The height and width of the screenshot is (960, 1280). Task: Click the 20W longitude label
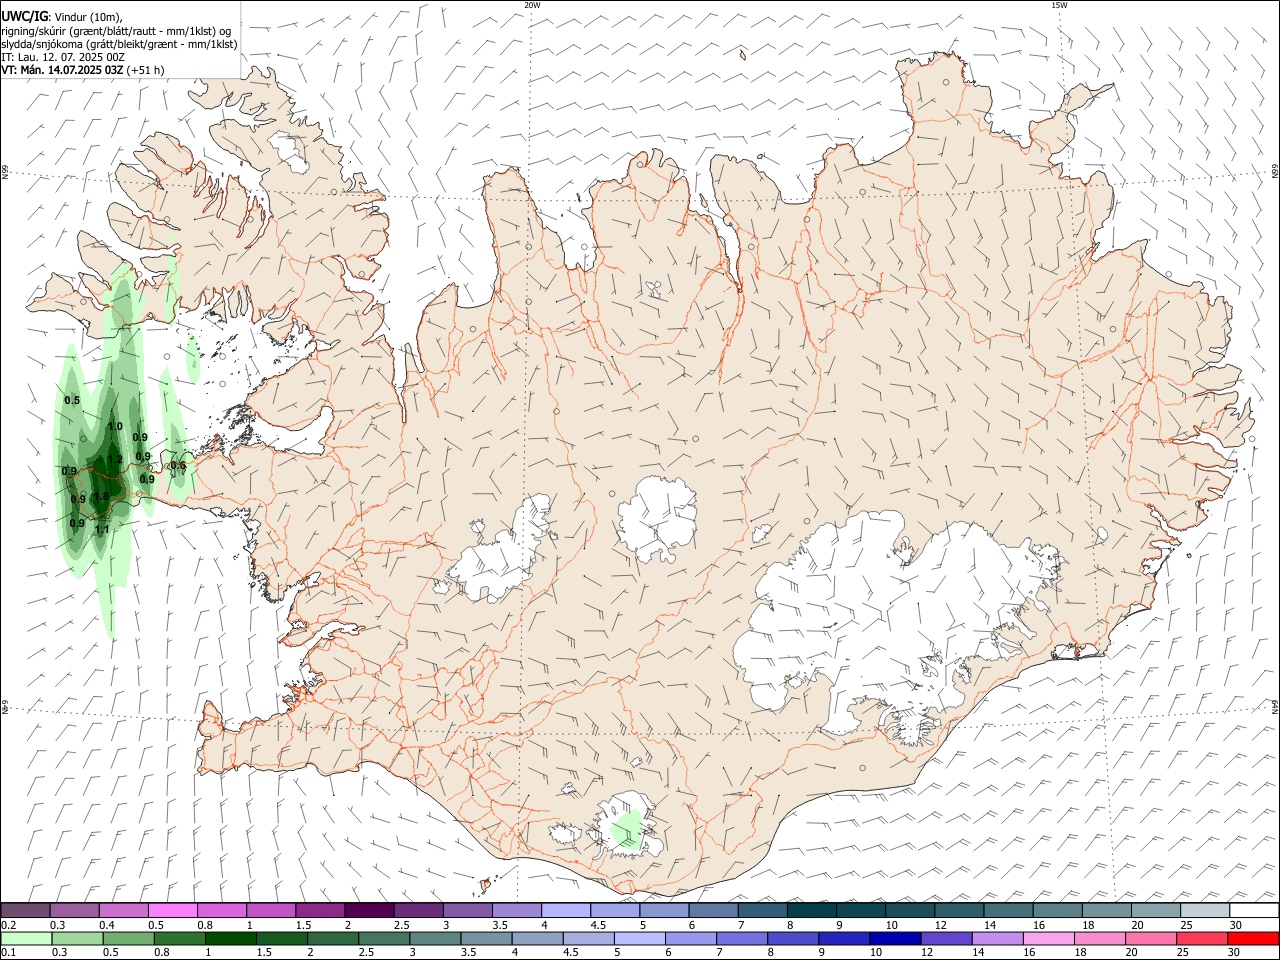point(532,5)
